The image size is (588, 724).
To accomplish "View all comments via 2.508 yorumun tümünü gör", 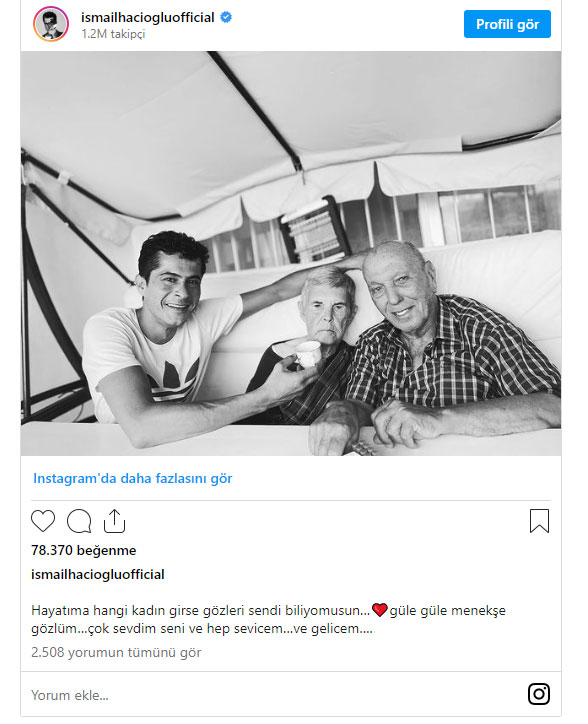I will point(116,652).
